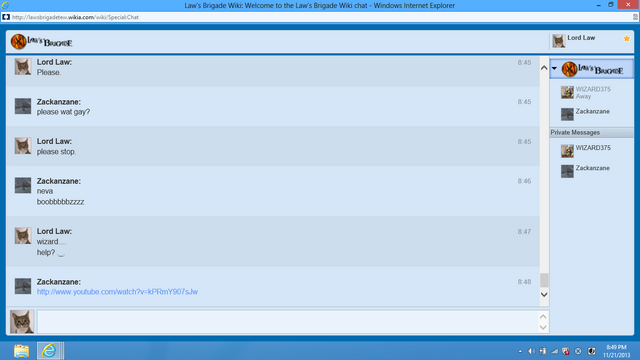Click the Zackanzane name above 'please wat gay?'
The height and width of the screenshot is (360, 640).
[x=59, y=102]
